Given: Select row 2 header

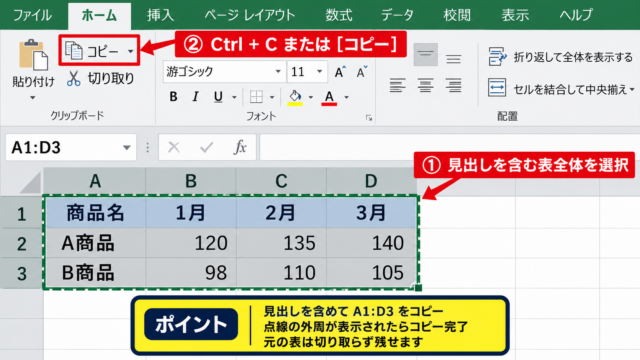Looking at the screenshot, I should (22, 244).
